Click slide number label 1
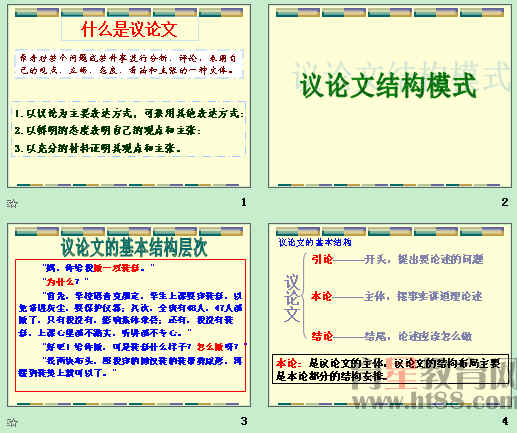This screenshot has width=517, height=433. point(244,202)
